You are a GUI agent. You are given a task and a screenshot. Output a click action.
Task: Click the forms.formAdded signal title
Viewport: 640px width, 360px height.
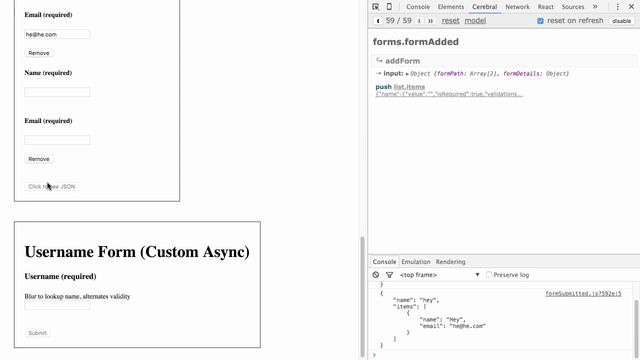[416, 42]
